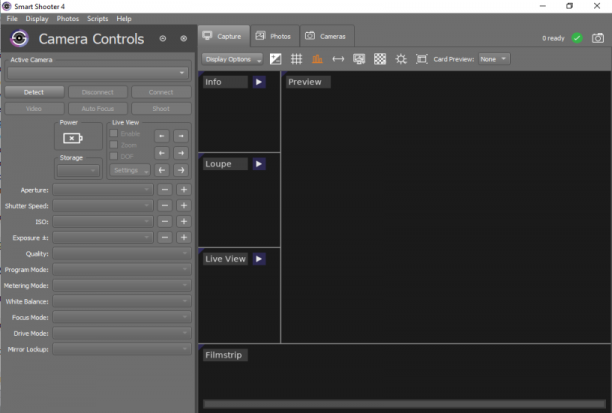The height and width of the screenshot is (413, 612).
Task: Expand the Live View panel play arrow
Action: [259, 259]
